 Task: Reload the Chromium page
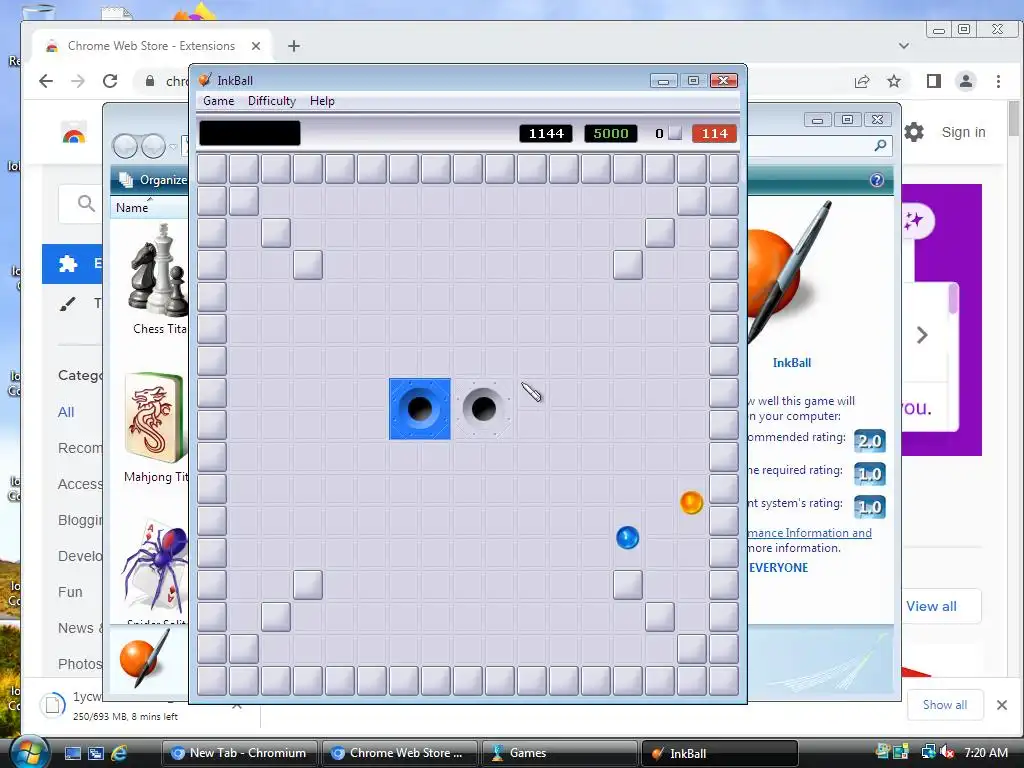pos(110,81)
